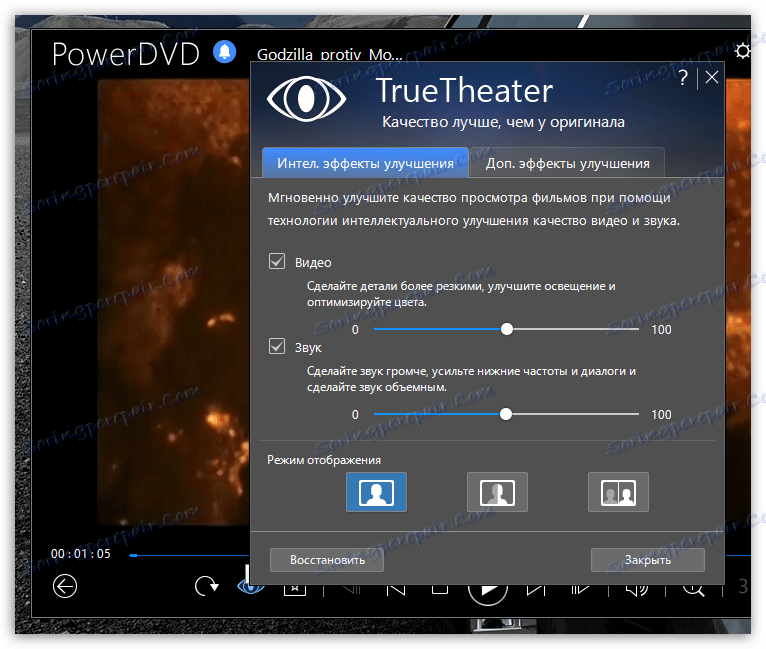Click the 00:01:05 elapsed time display
Viewport: 766px width, 649px height.
pos(81,554)
